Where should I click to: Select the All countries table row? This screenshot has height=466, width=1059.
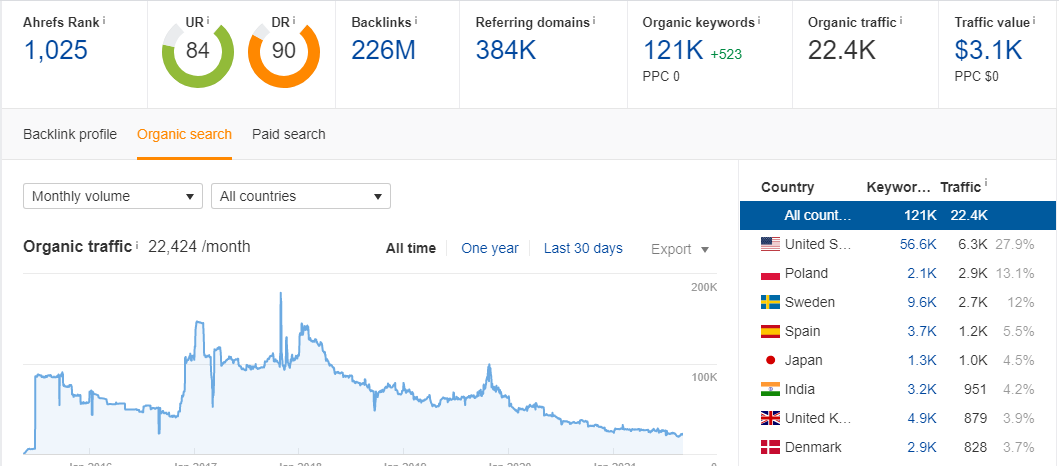coord(898,215)
